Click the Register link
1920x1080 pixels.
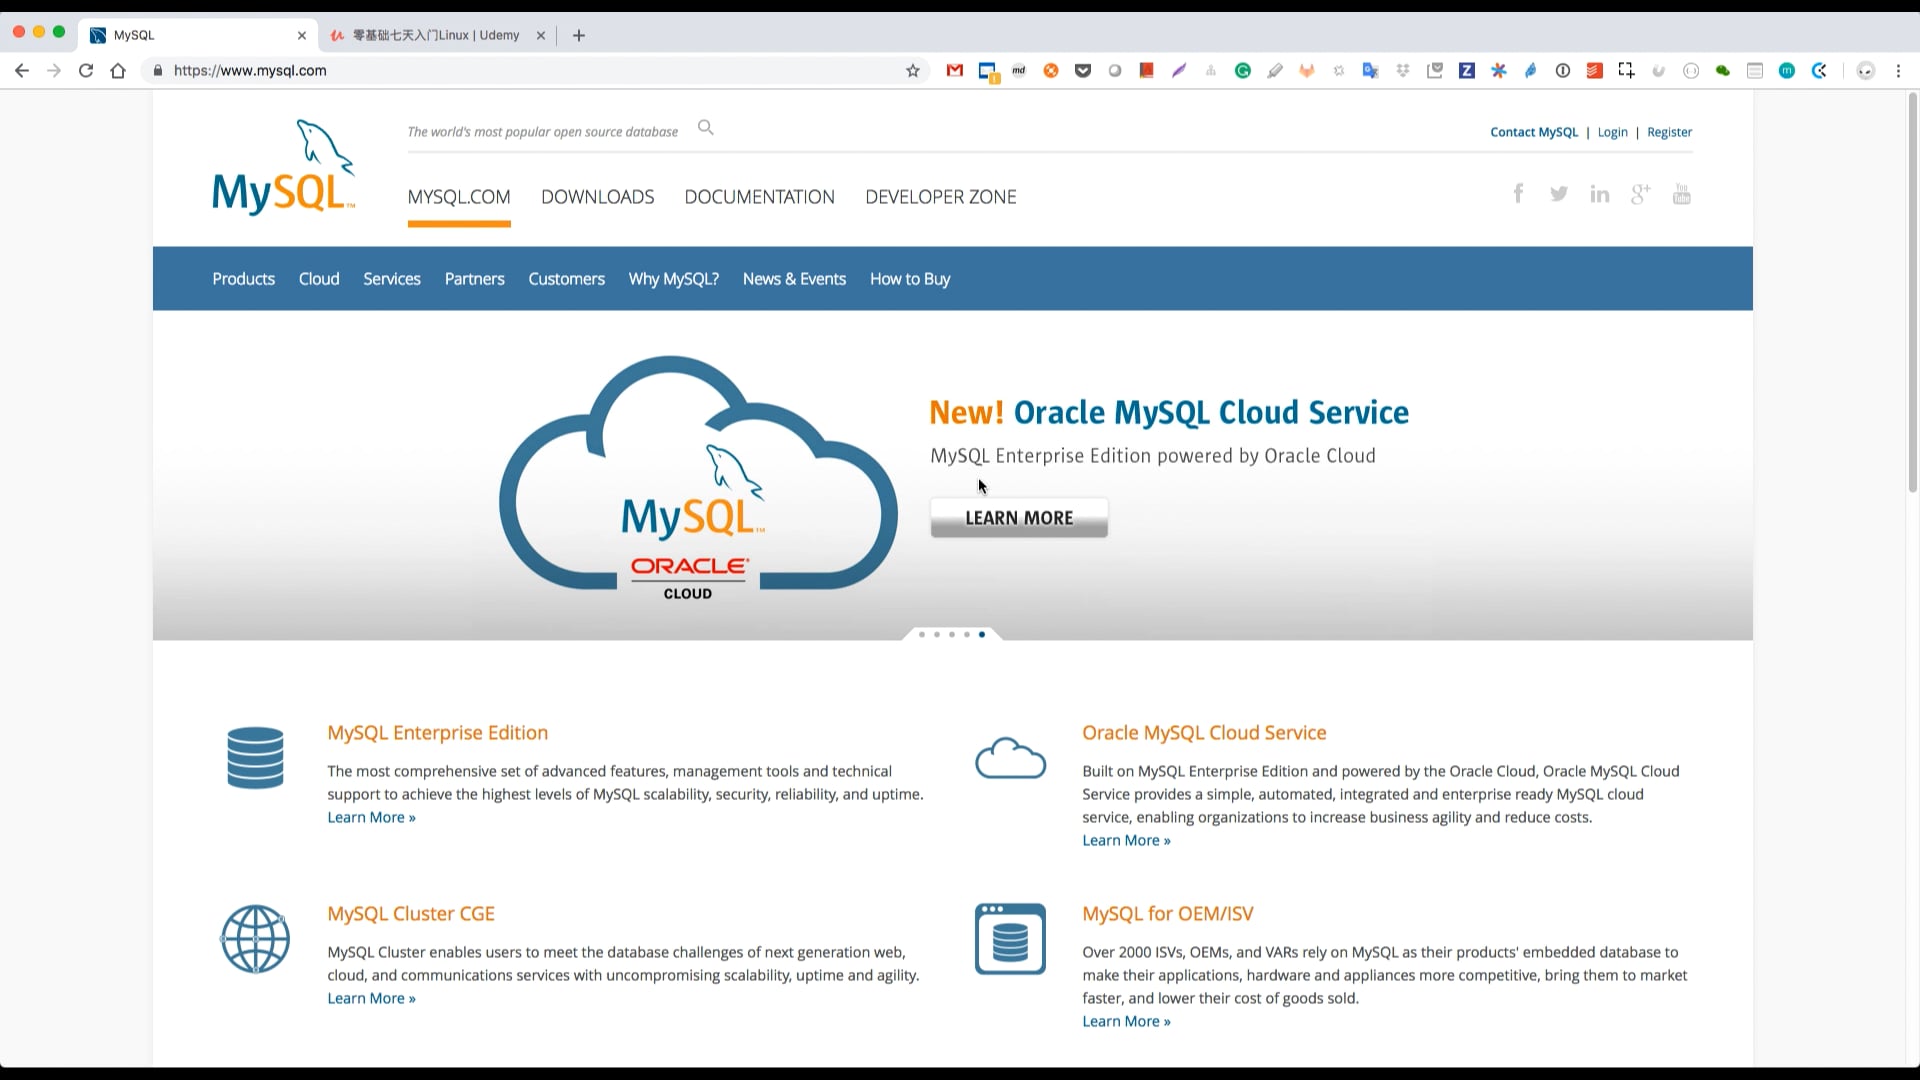coord(1669,131)
